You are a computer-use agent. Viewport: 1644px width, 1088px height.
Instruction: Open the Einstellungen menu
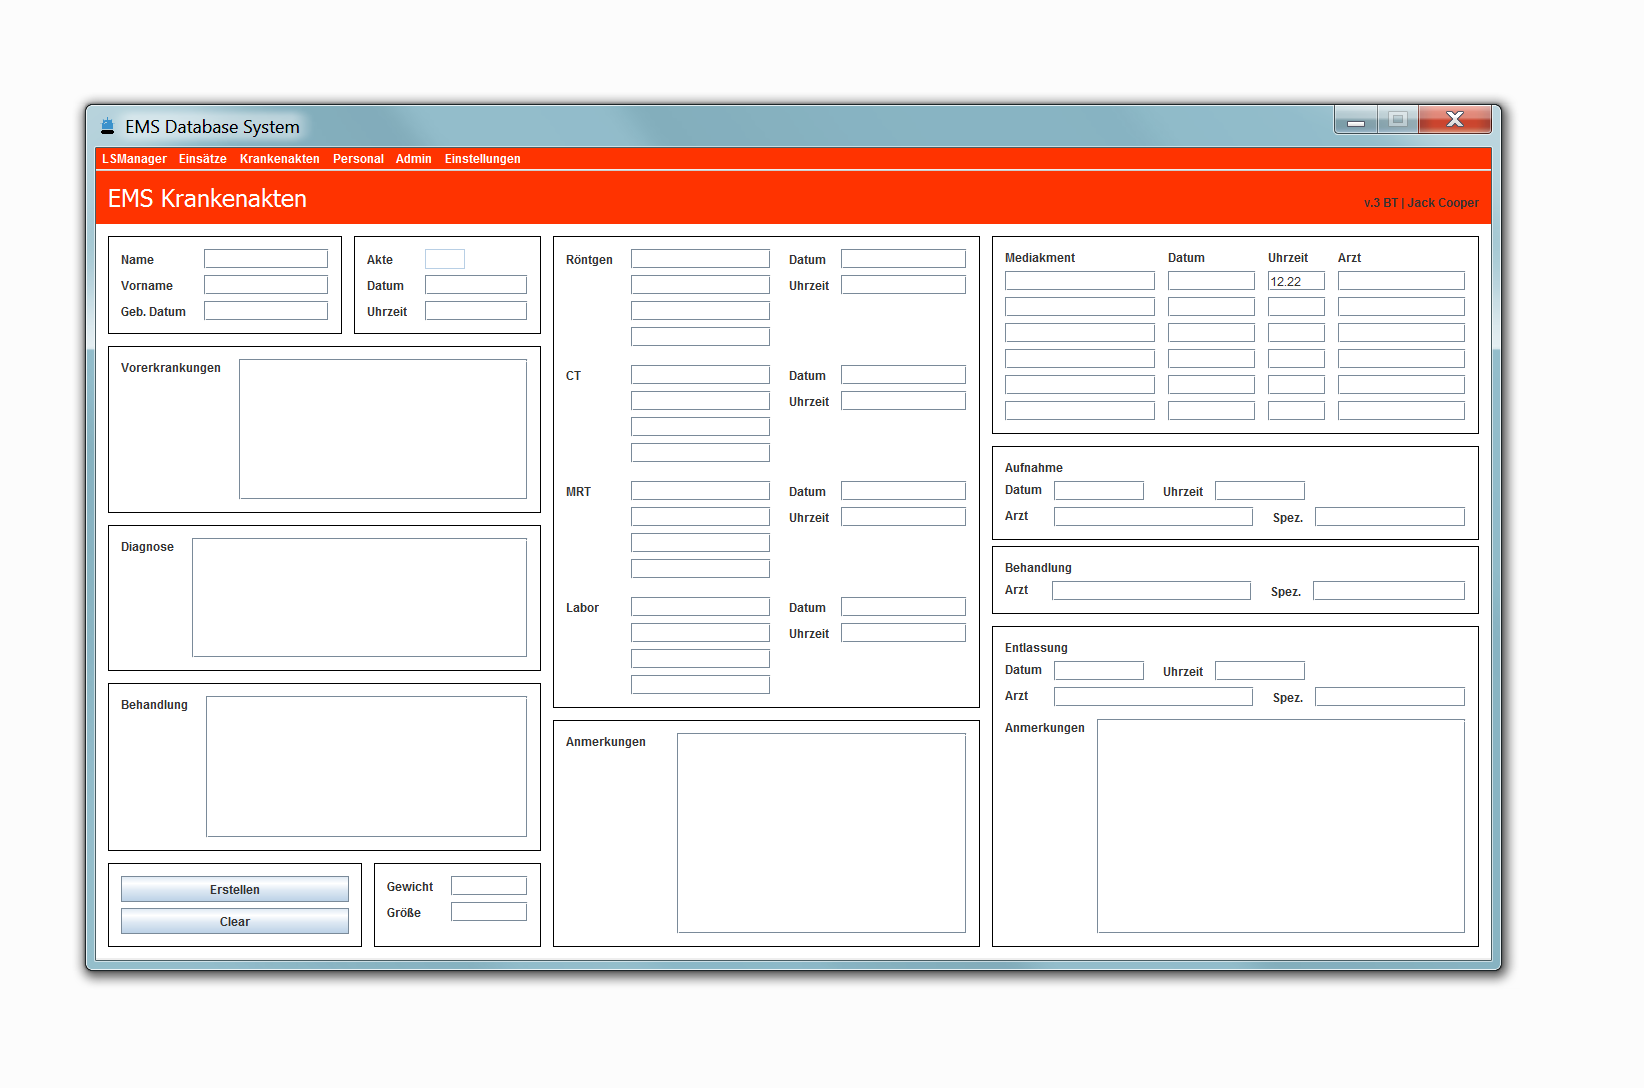tap(482, 159)
